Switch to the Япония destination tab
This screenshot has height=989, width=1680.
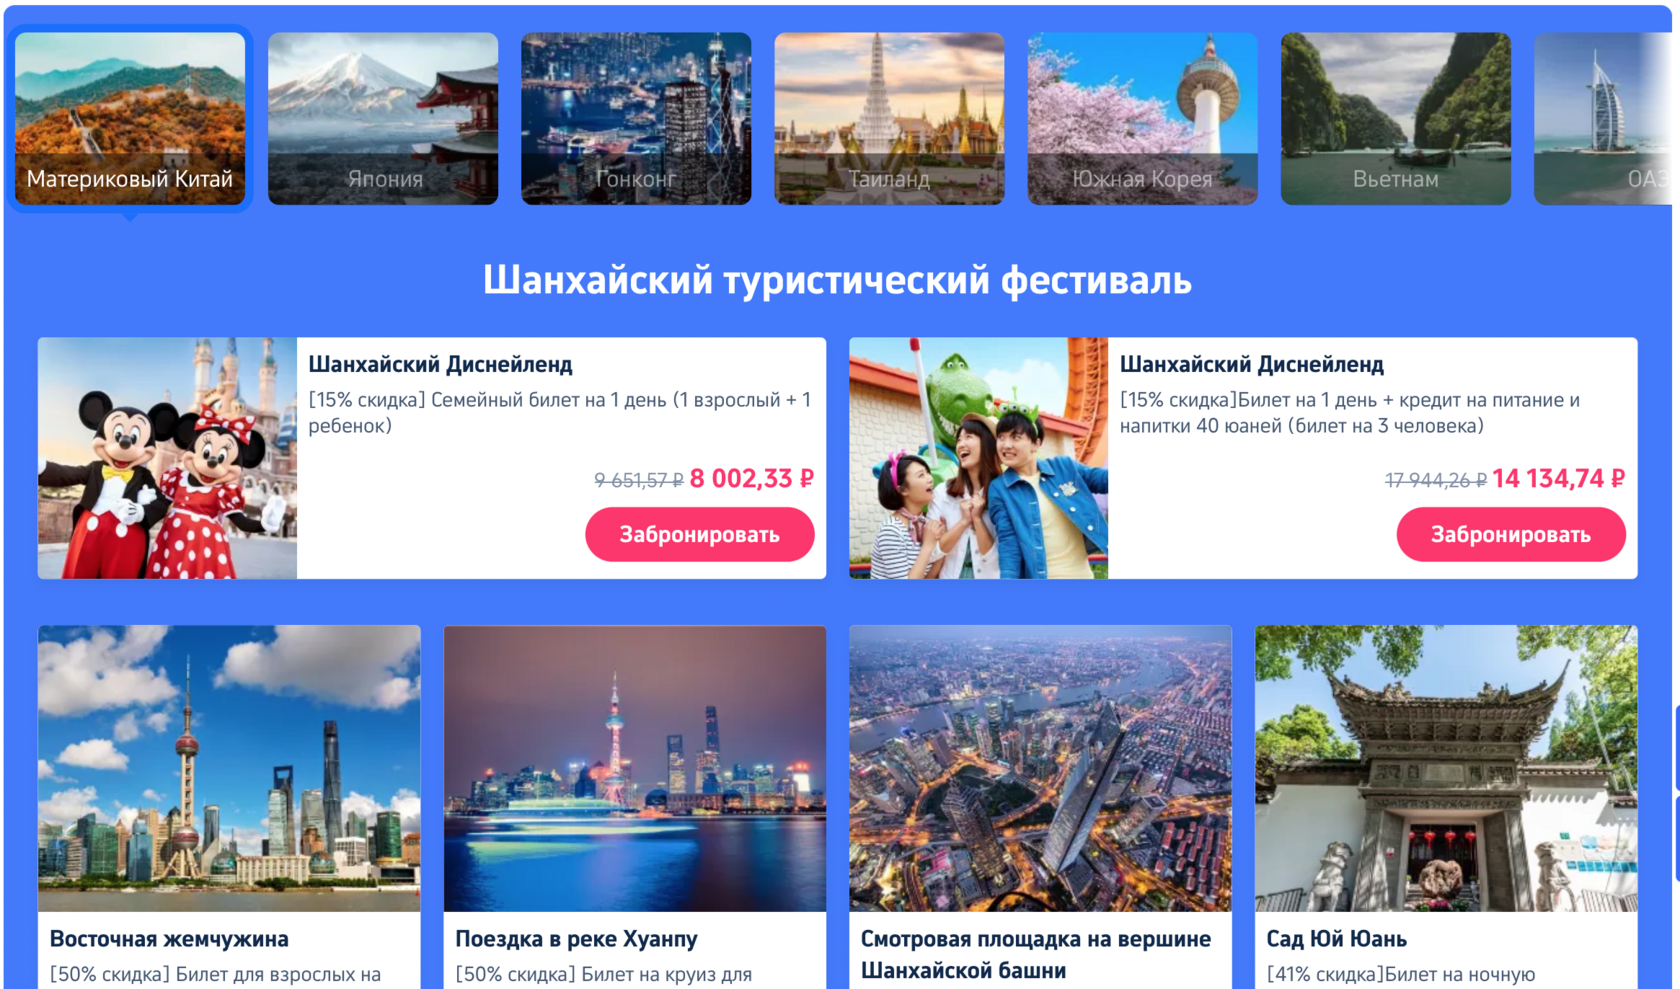383,119
